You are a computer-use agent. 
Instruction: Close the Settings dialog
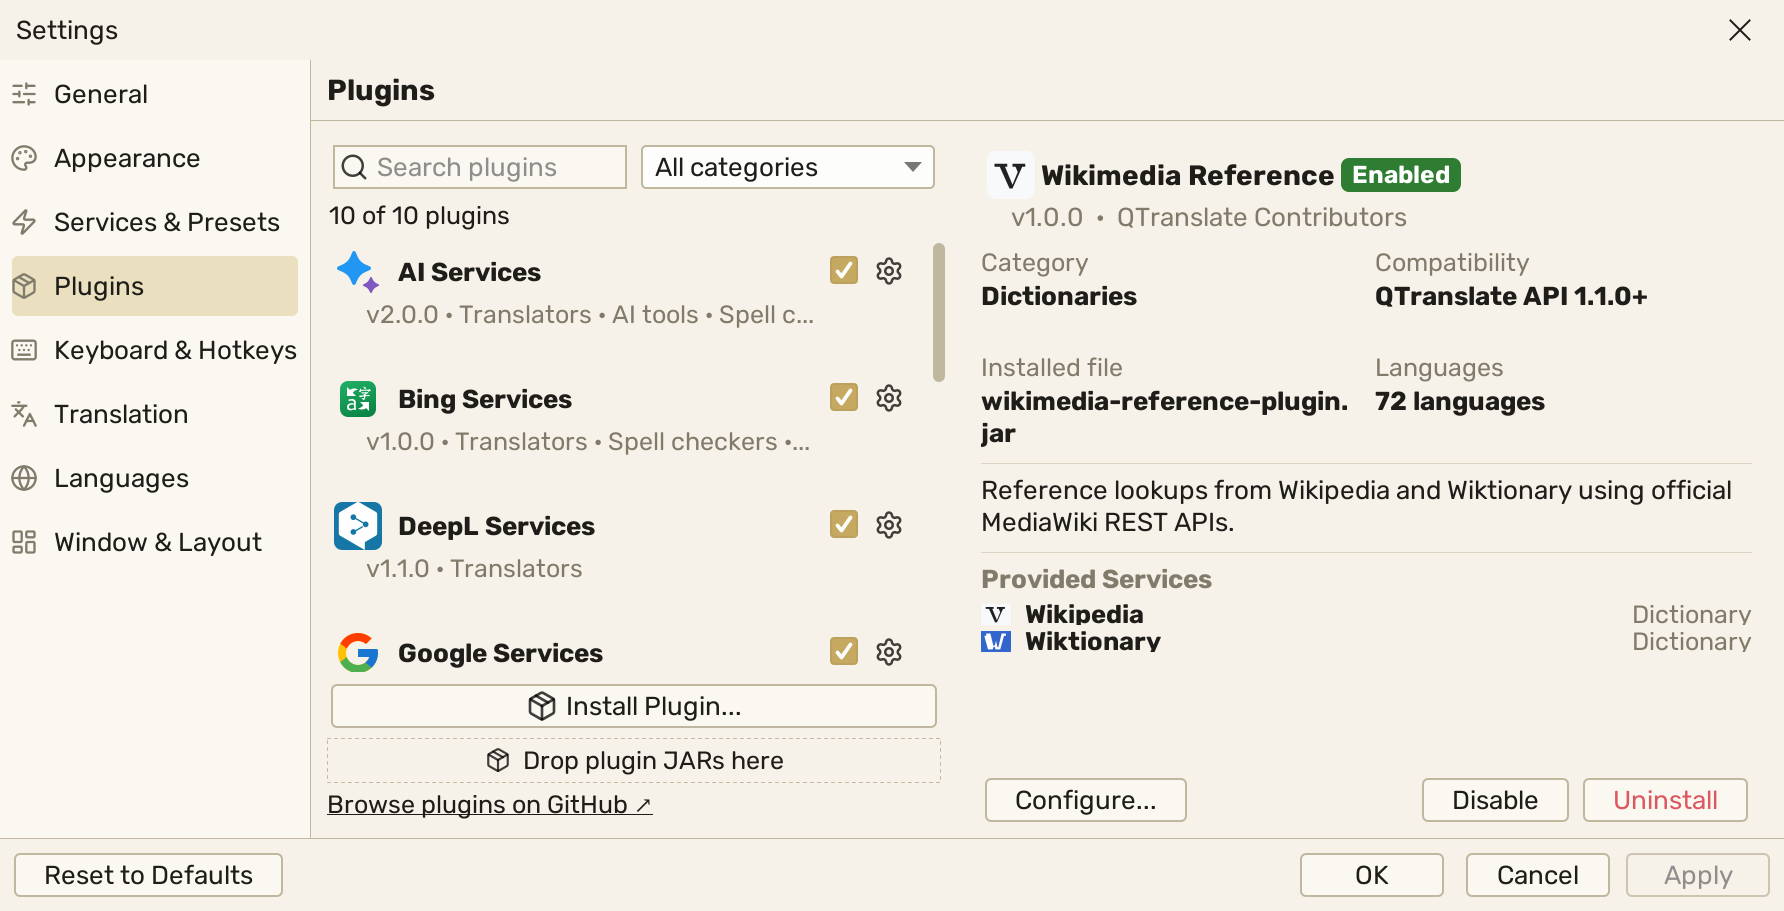click(x=1740, y=30)
